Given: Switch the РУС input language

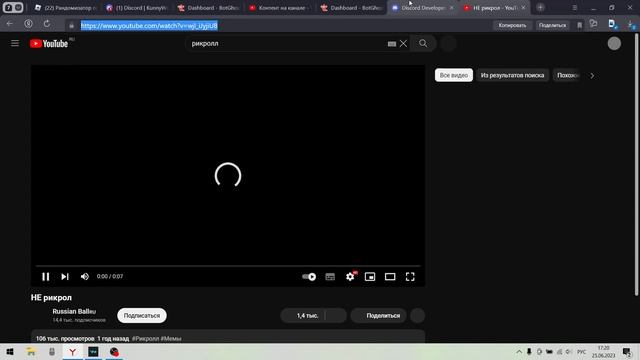Looking at the screenshot, I should click(x=581, y=351).
